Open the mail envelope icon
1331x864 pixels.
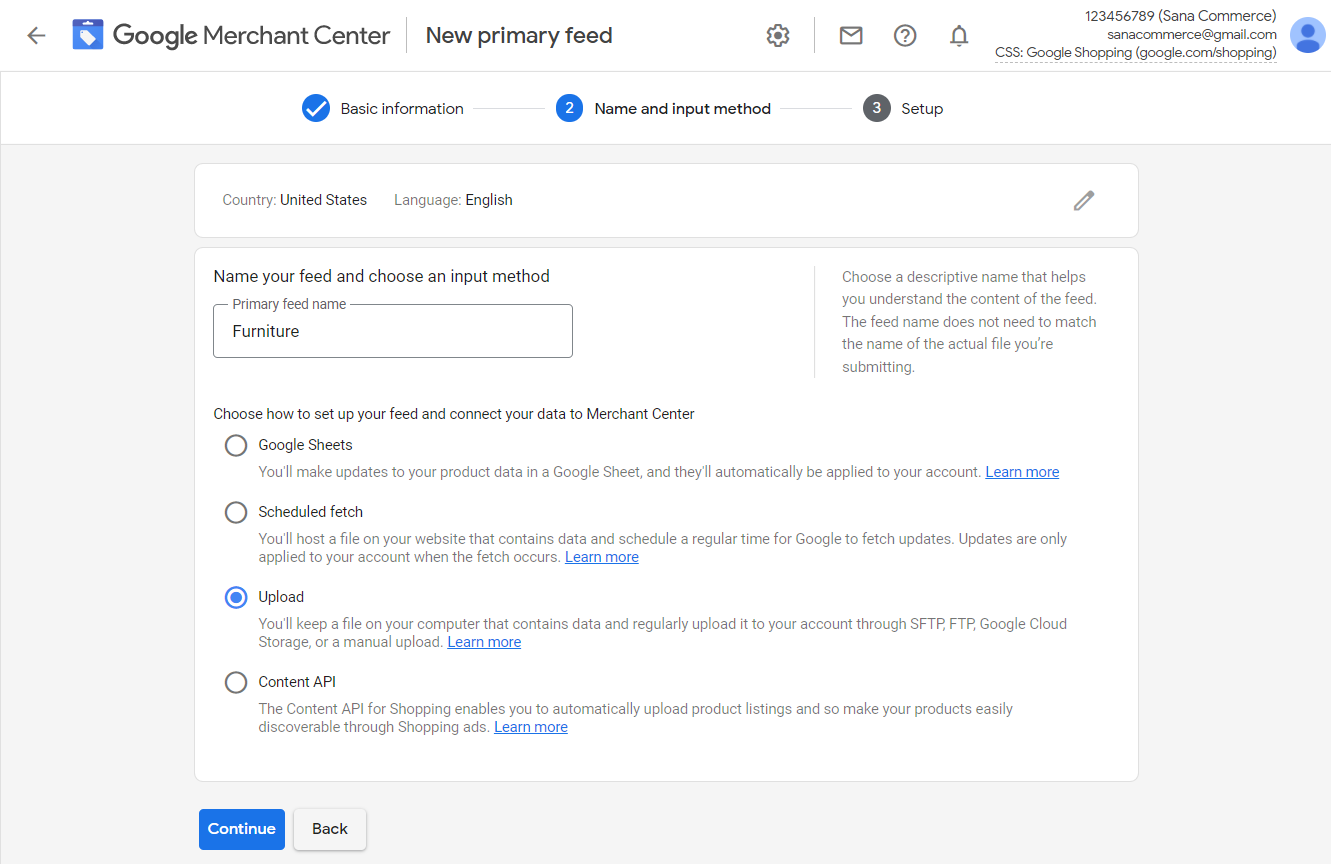[851, 36]
